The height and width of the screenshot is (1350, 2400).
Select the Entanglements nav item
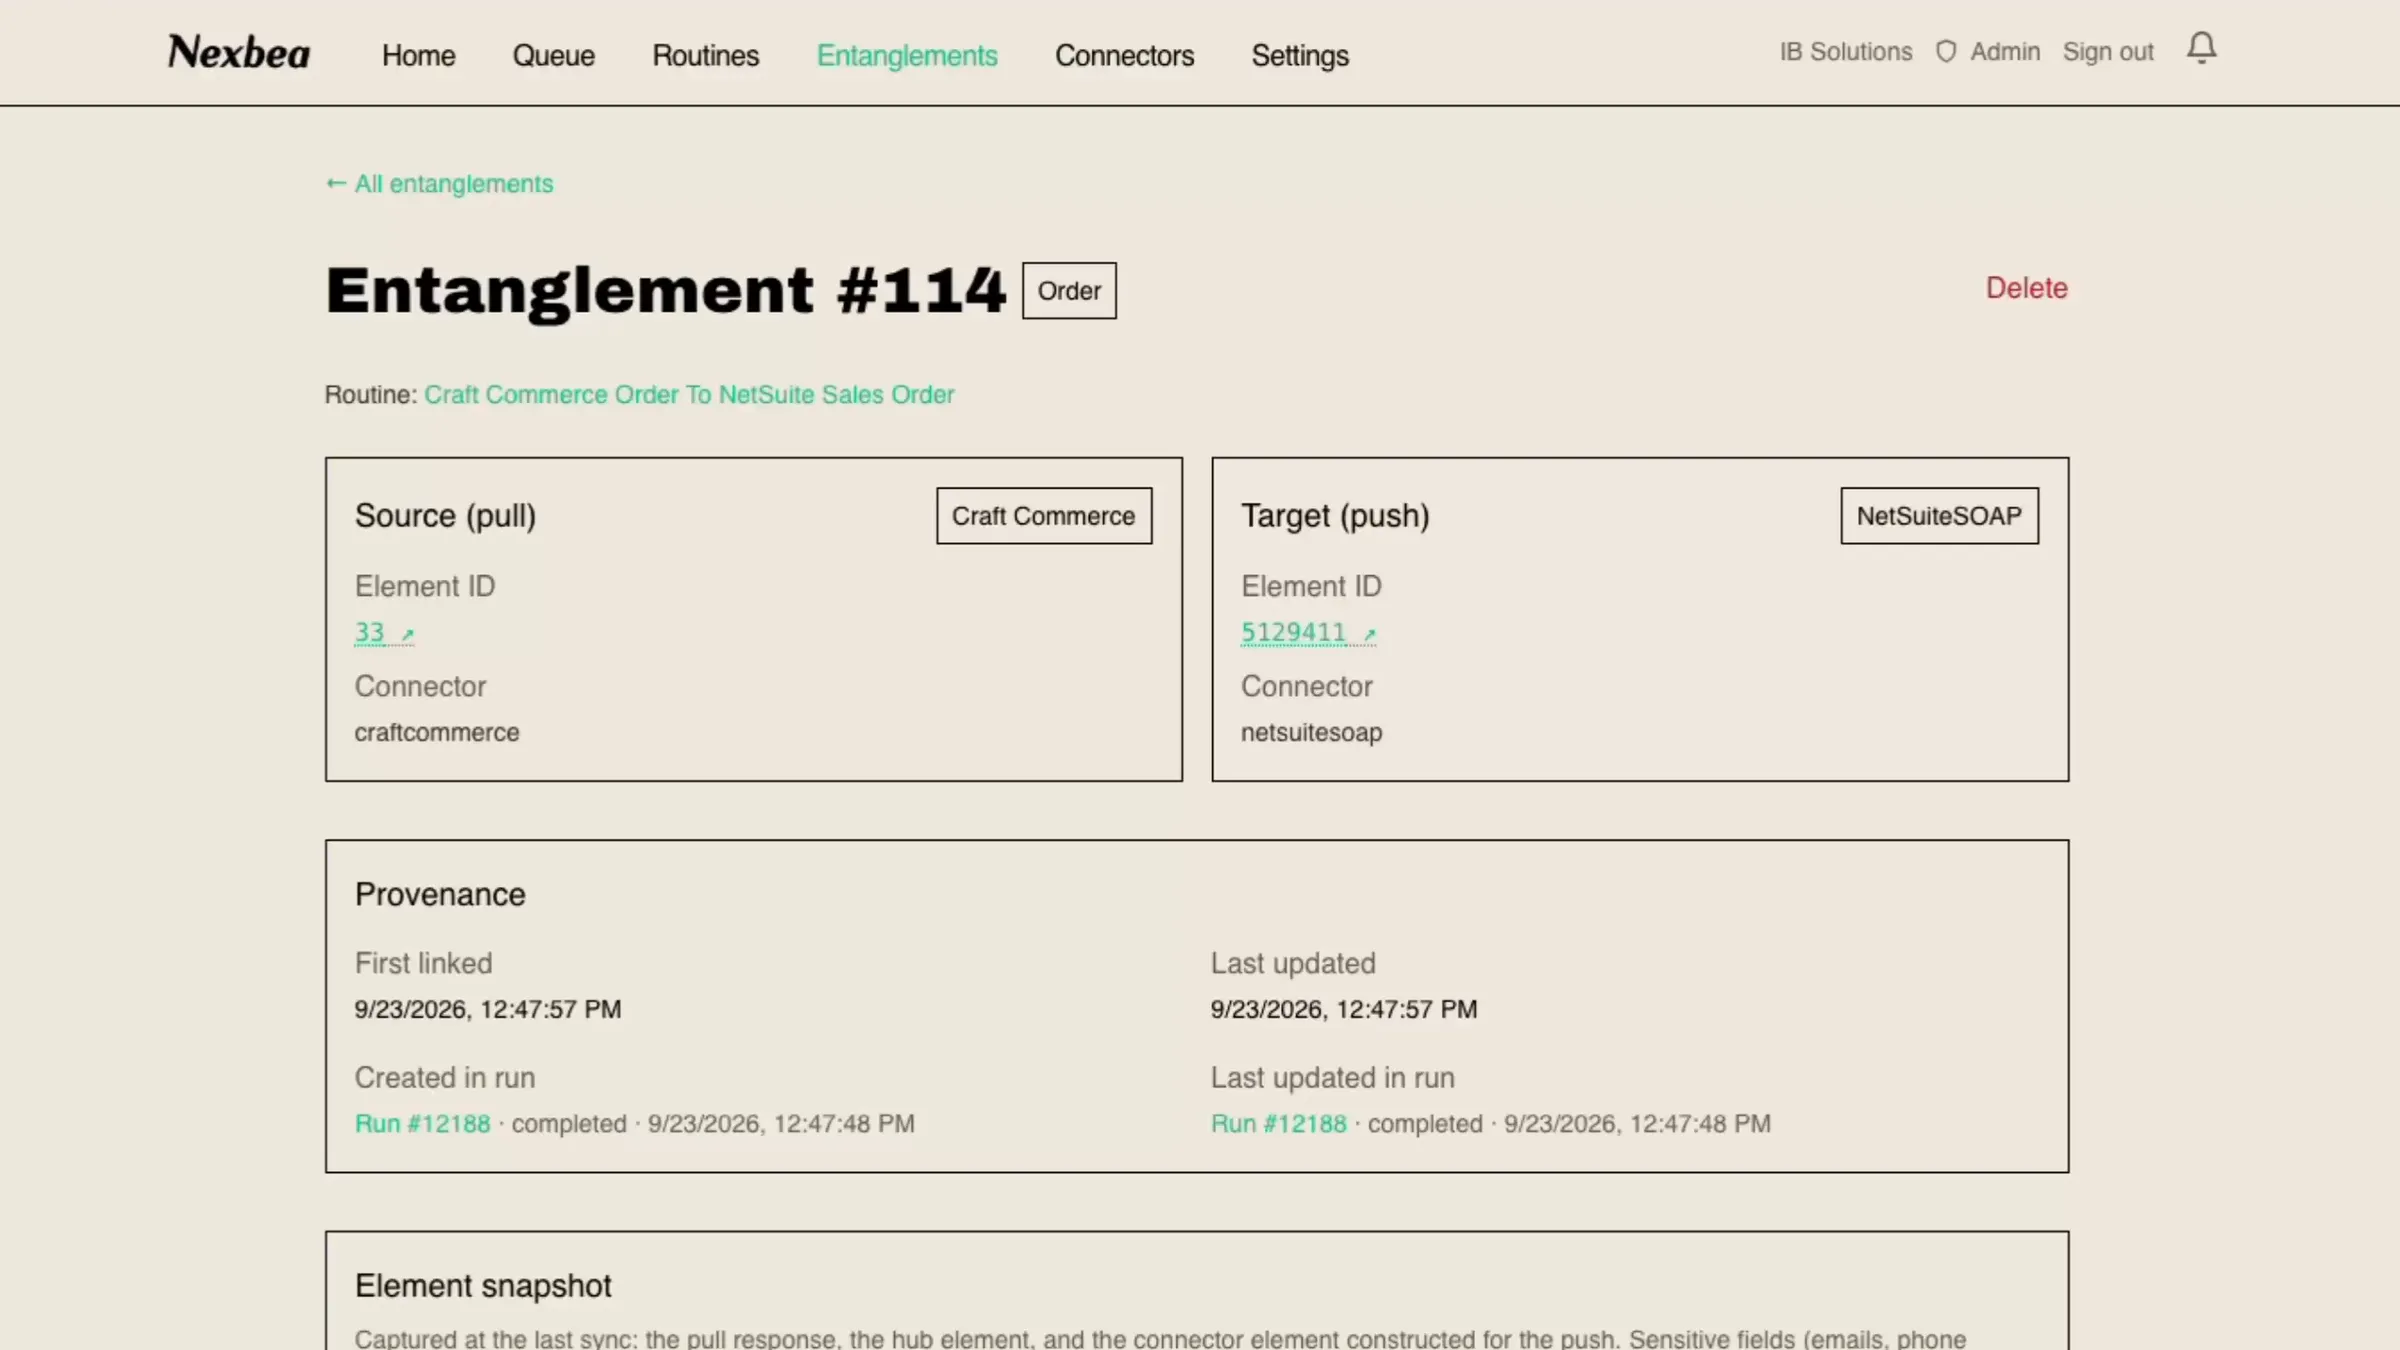pyautogui.click(x=907, y=56)
